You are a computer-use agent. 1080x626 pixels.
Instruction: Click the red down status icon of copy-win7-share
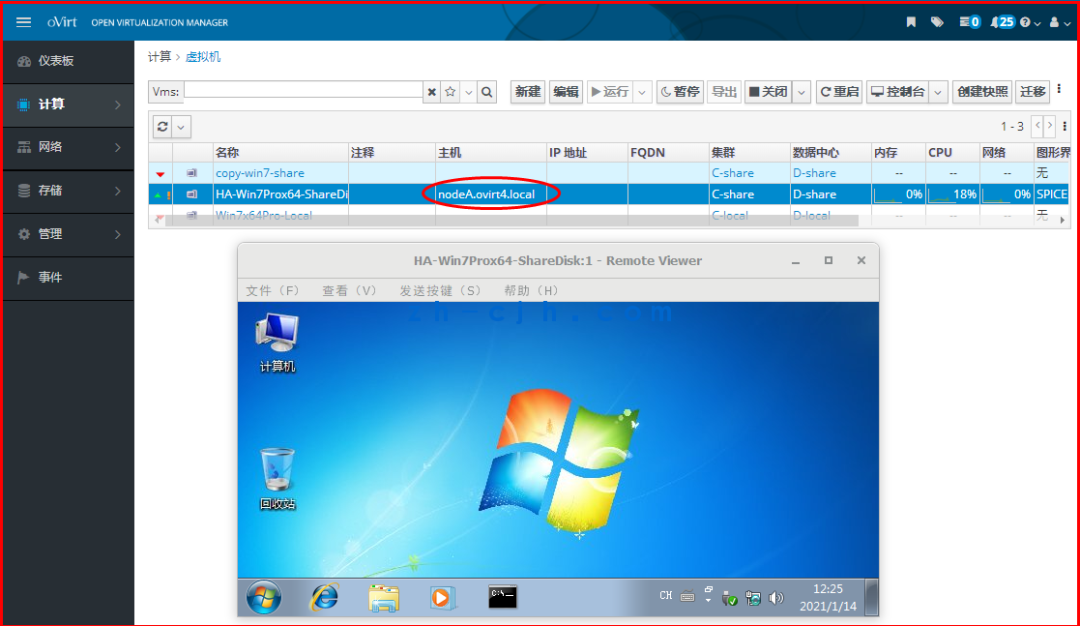(160, 174)
